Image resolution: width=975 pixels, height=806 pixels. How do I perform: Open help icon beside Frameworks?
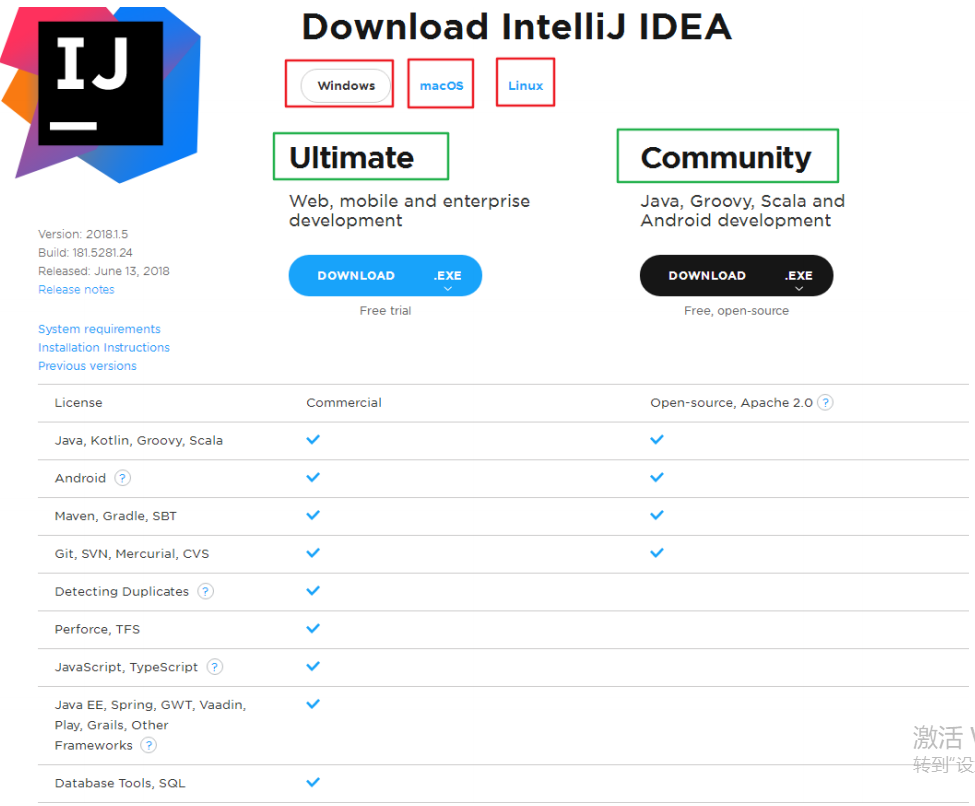(x=149, y=745)
